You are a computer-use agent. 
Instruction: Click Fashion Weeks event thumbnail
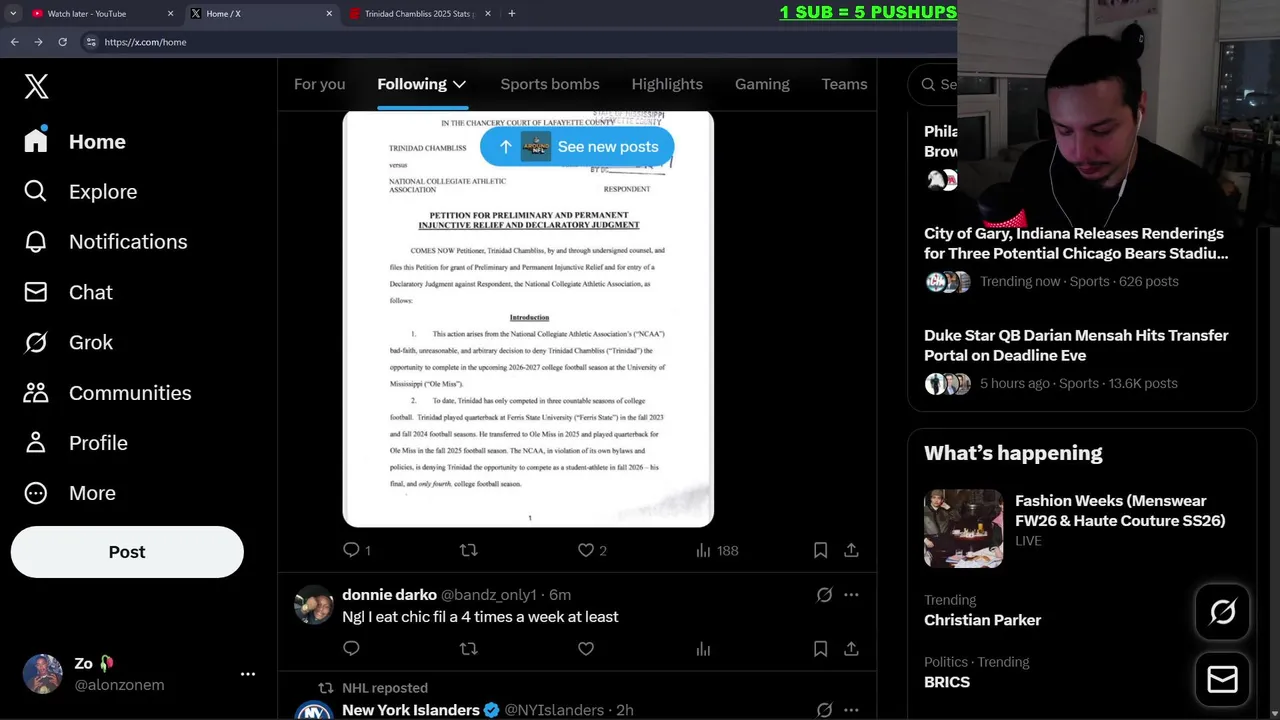[963, 529]
